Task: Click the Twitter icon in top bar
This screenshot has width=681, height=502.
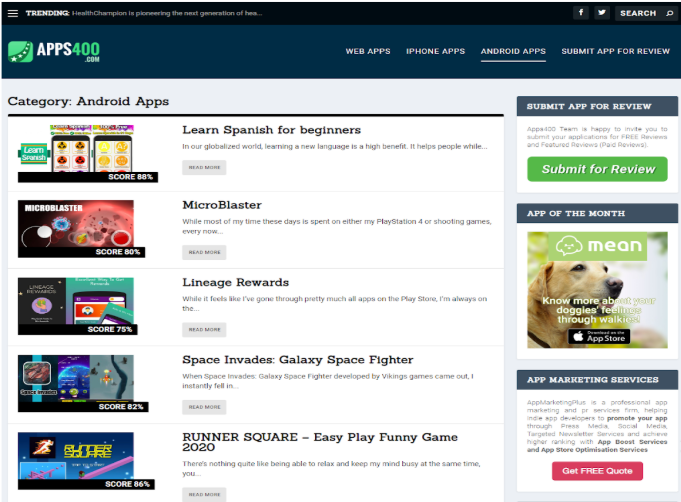Action: click(x=602, y=13)
